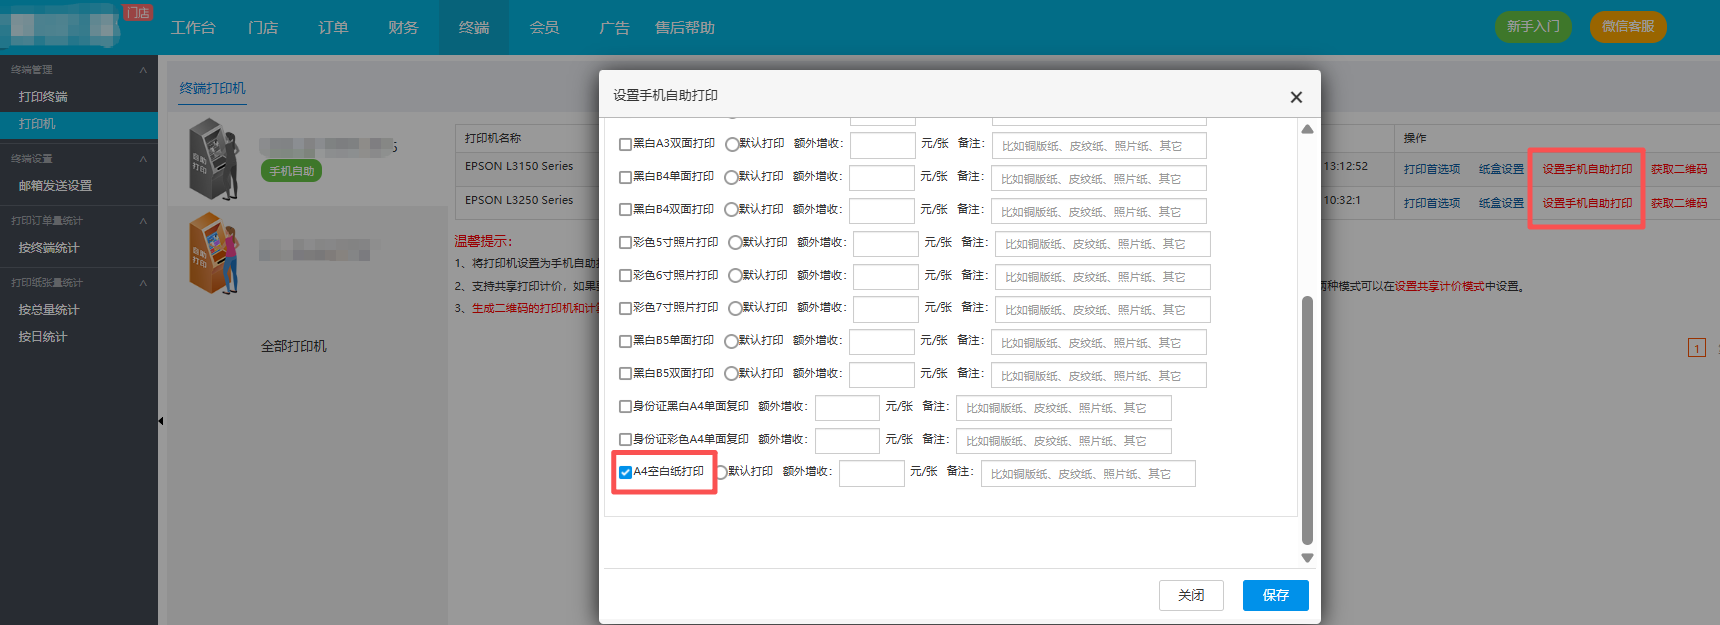Click the orange printer kiosk image
1720x625 pixels.
coord(214,252)
